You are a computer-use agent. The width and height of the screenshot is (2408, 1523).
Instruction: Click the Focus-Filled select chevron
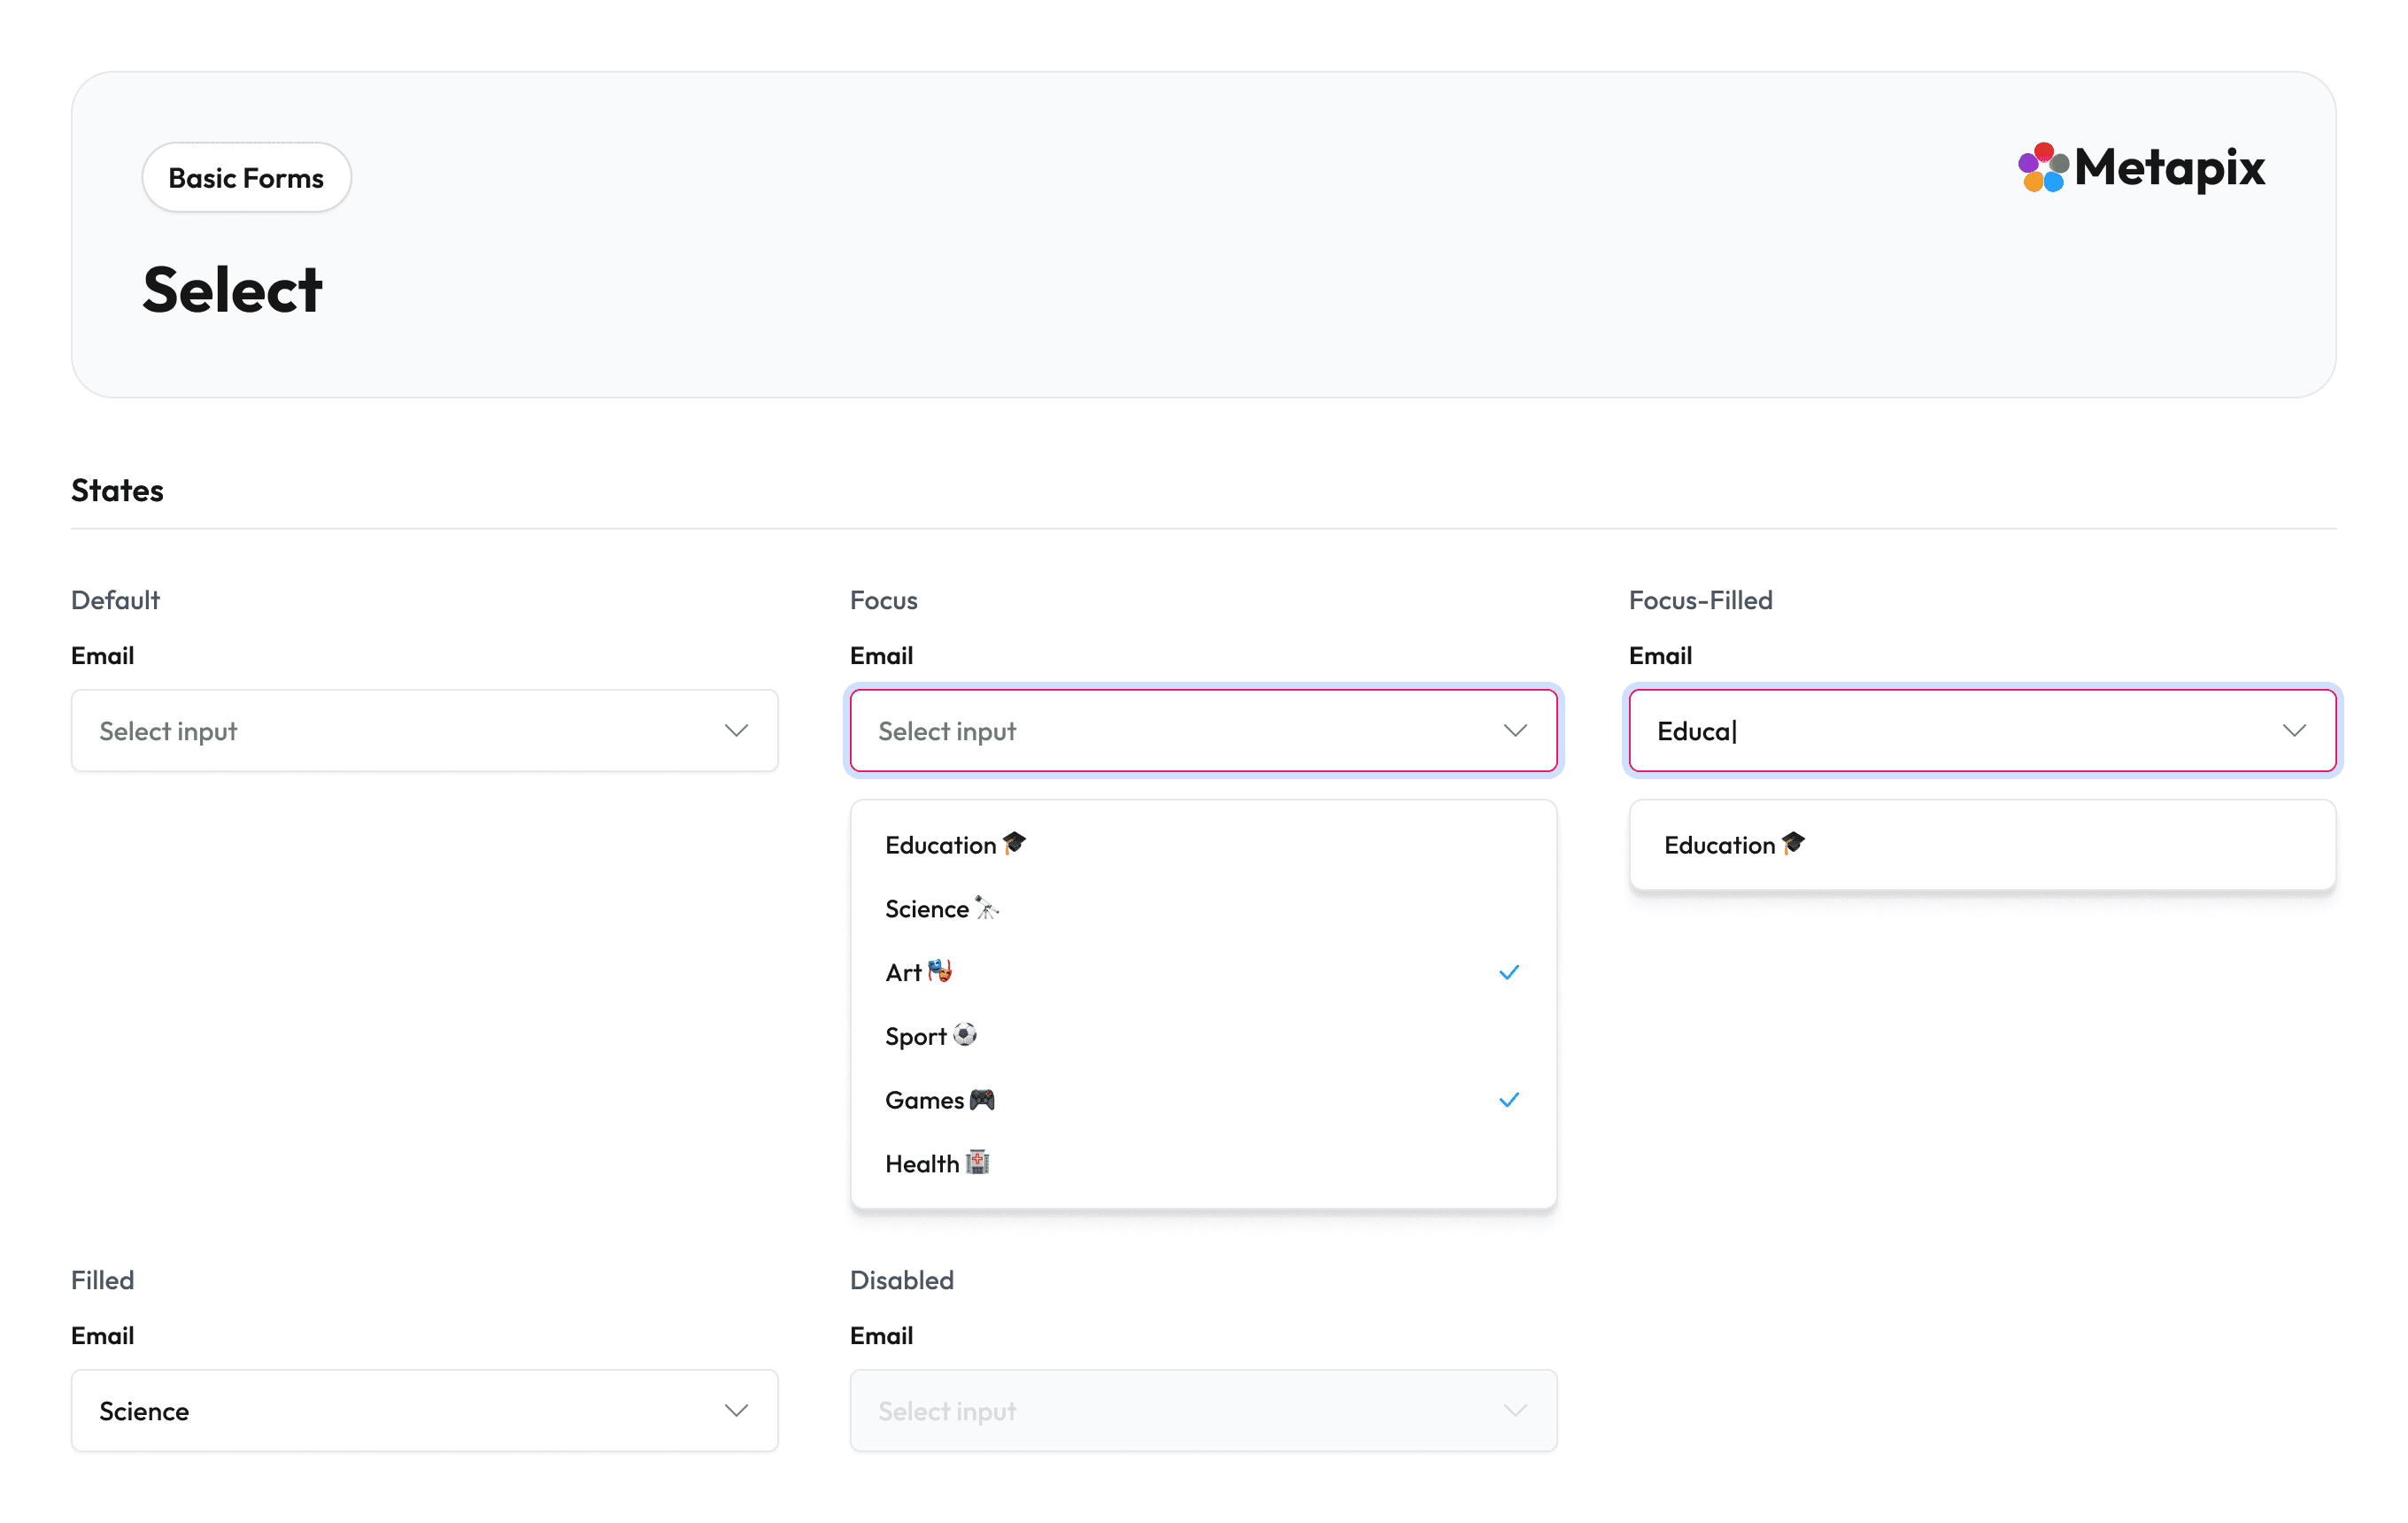click(2294, 731)
